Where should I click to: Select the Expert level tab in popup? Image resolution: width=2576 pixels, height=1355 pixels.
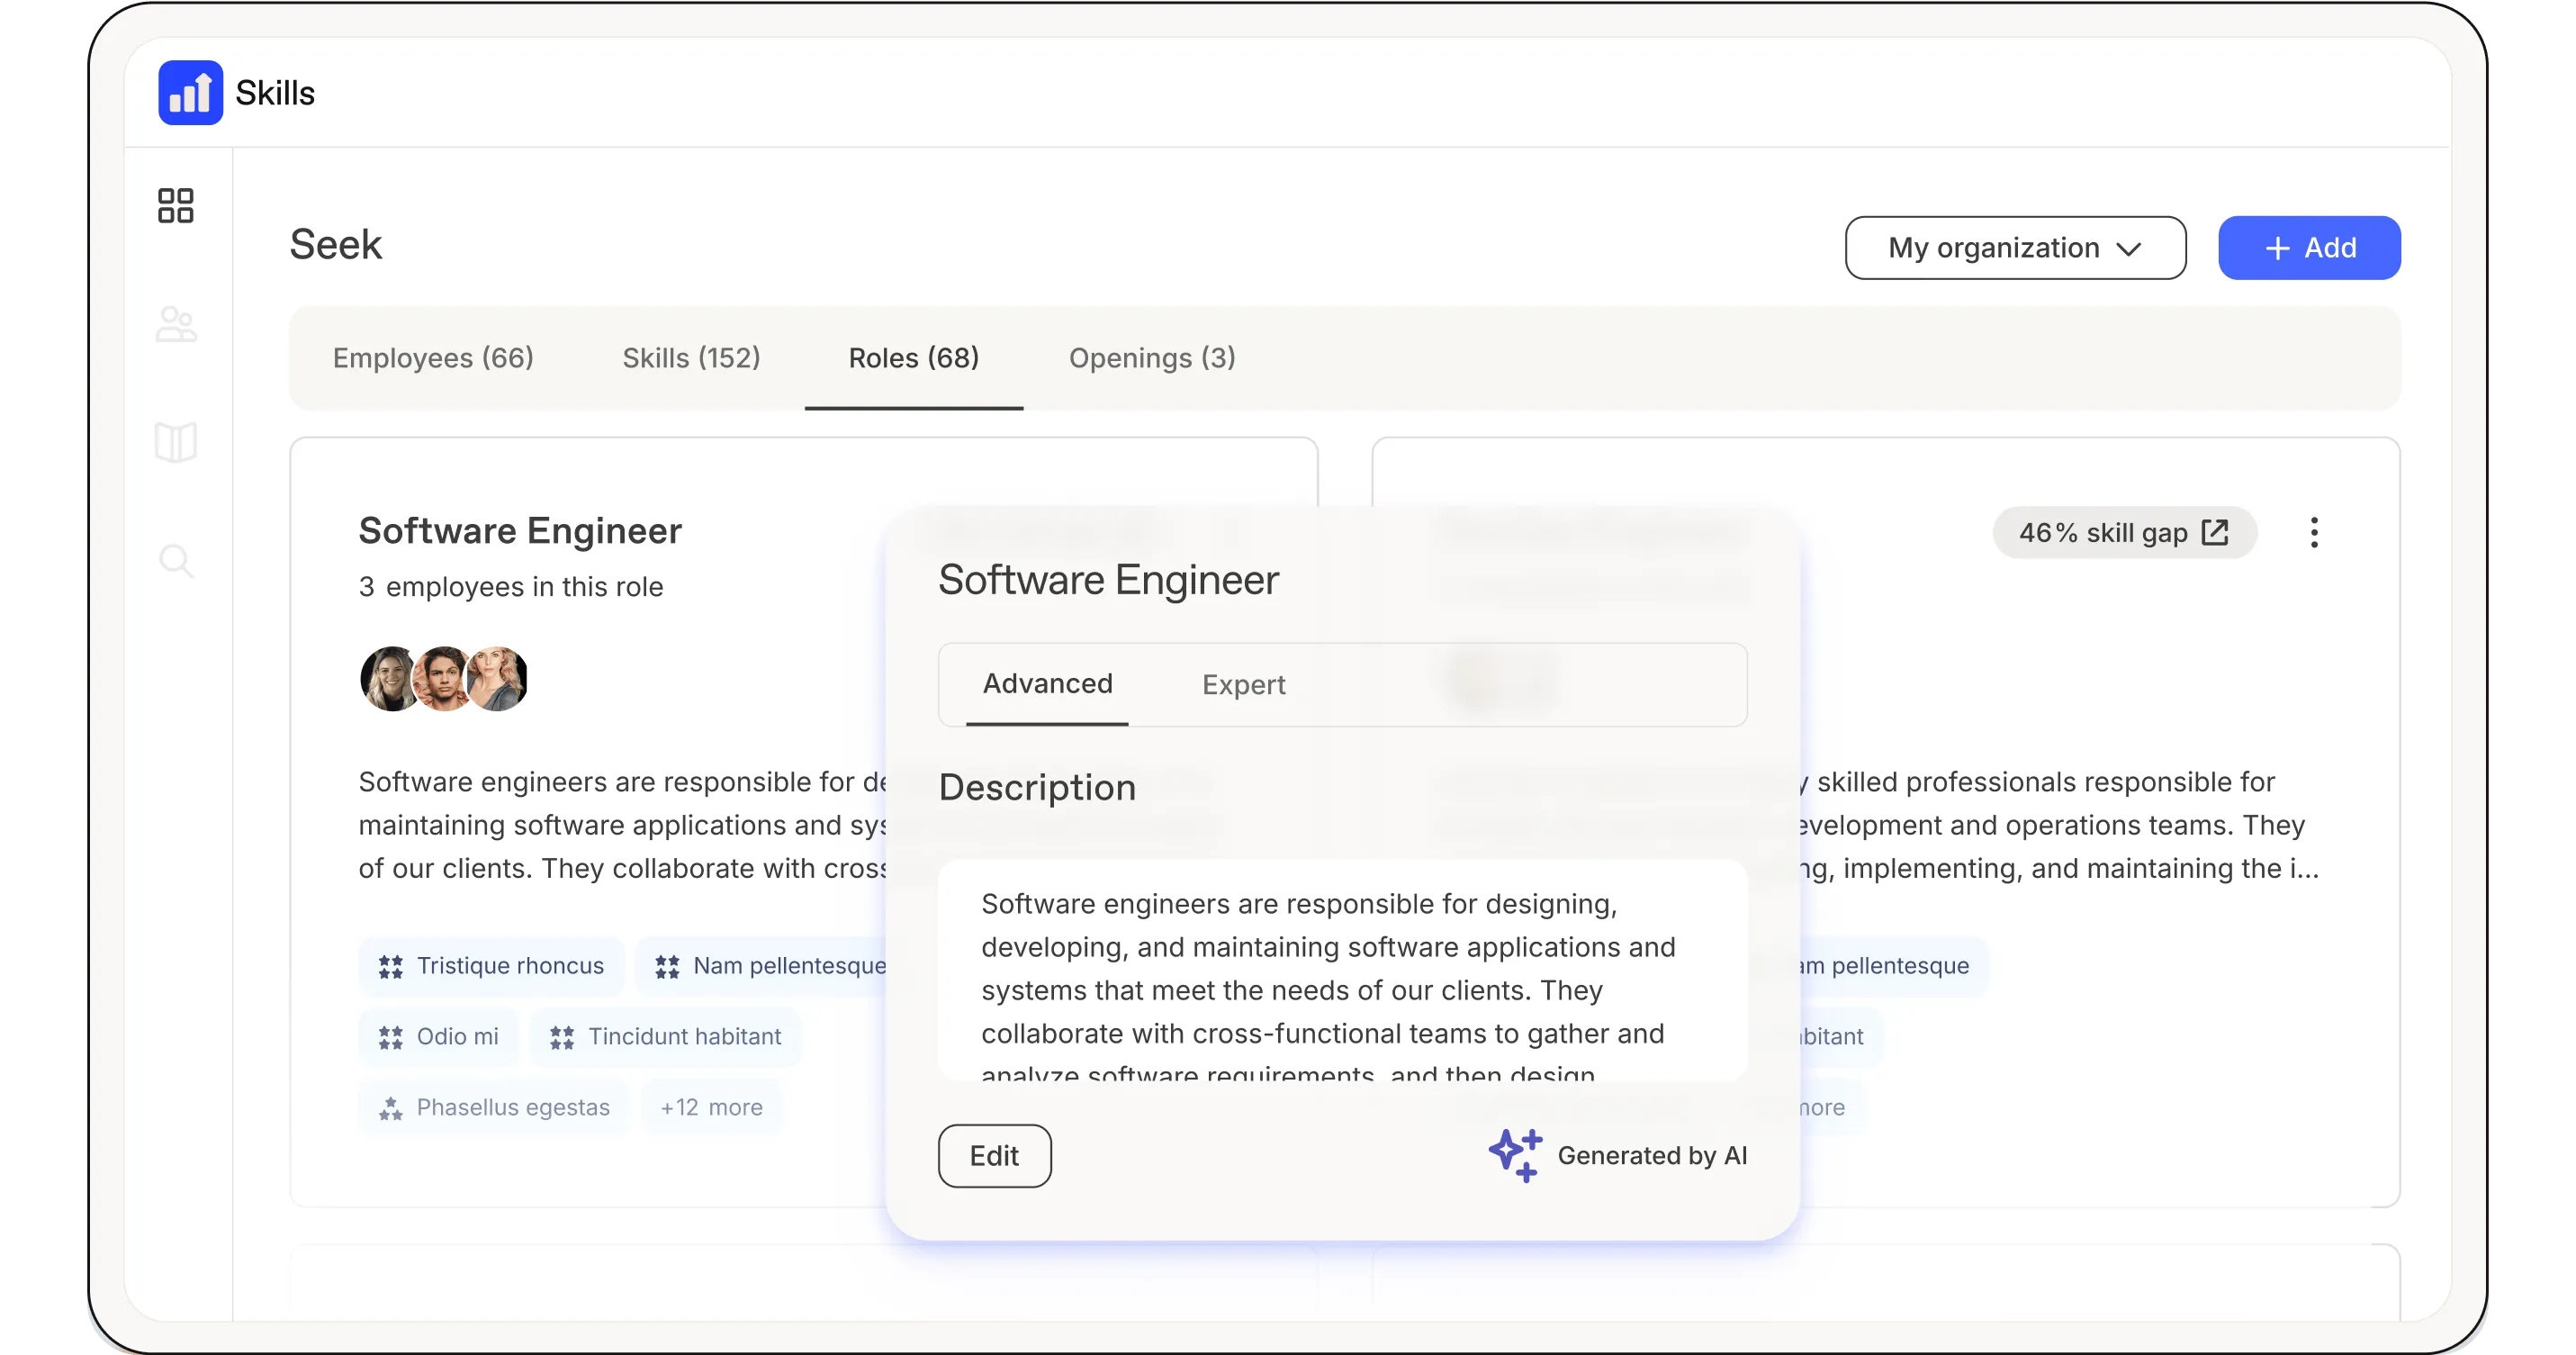click(1243, 684)
